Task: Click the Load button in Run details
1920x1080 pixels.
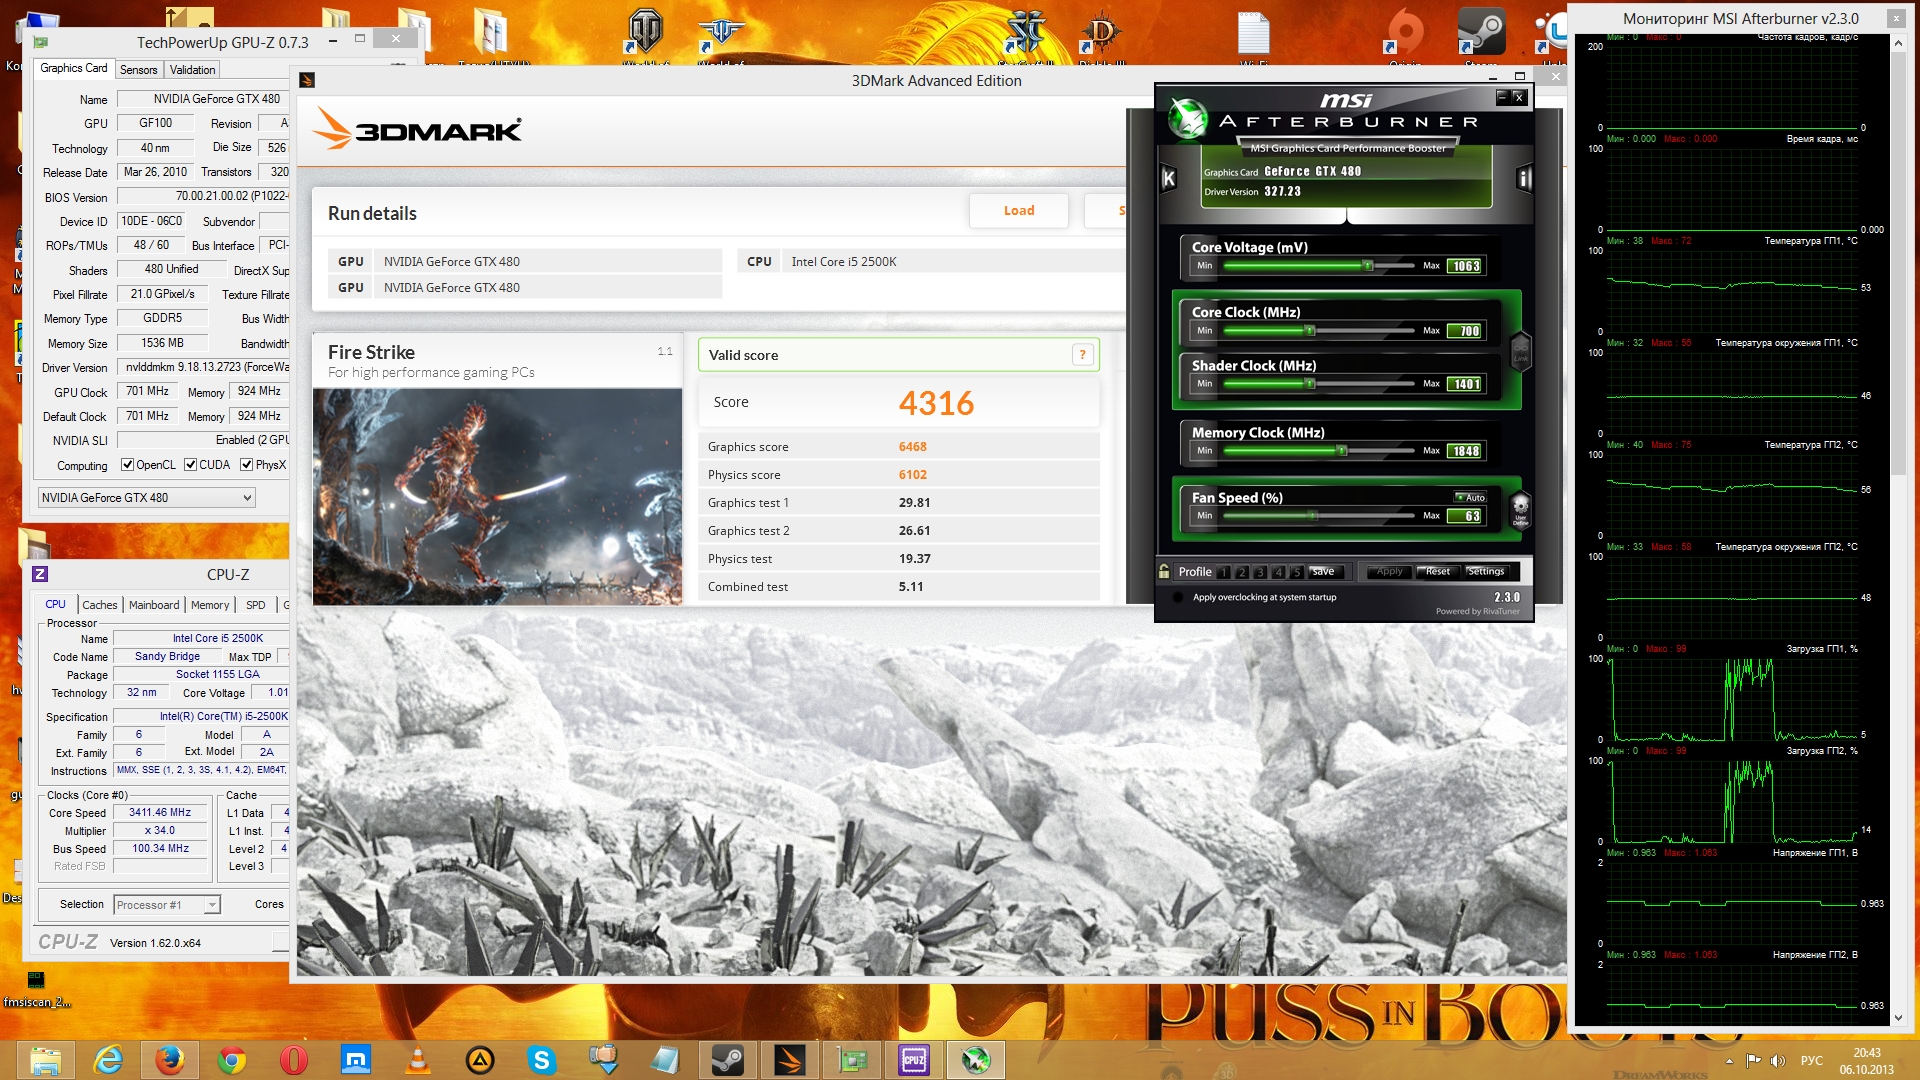Action: click(1018, 211)
